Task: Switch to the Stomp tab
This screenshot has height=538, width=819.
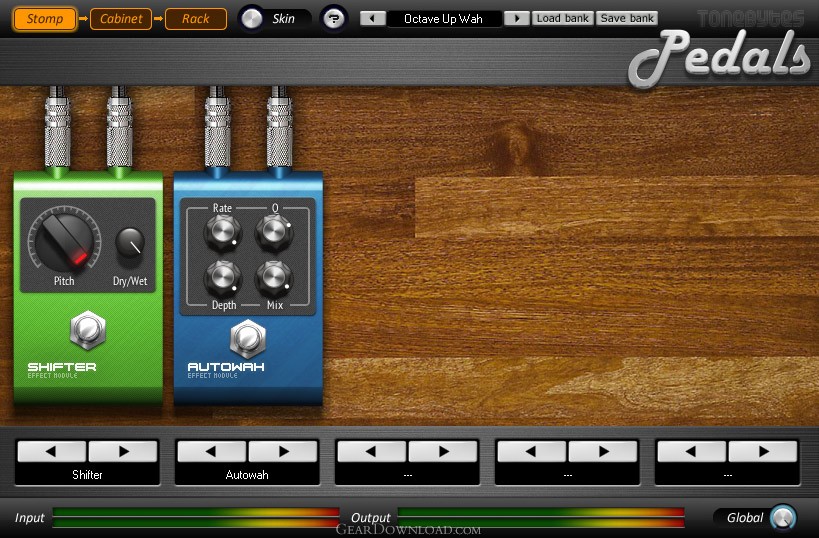Action: 44,19
